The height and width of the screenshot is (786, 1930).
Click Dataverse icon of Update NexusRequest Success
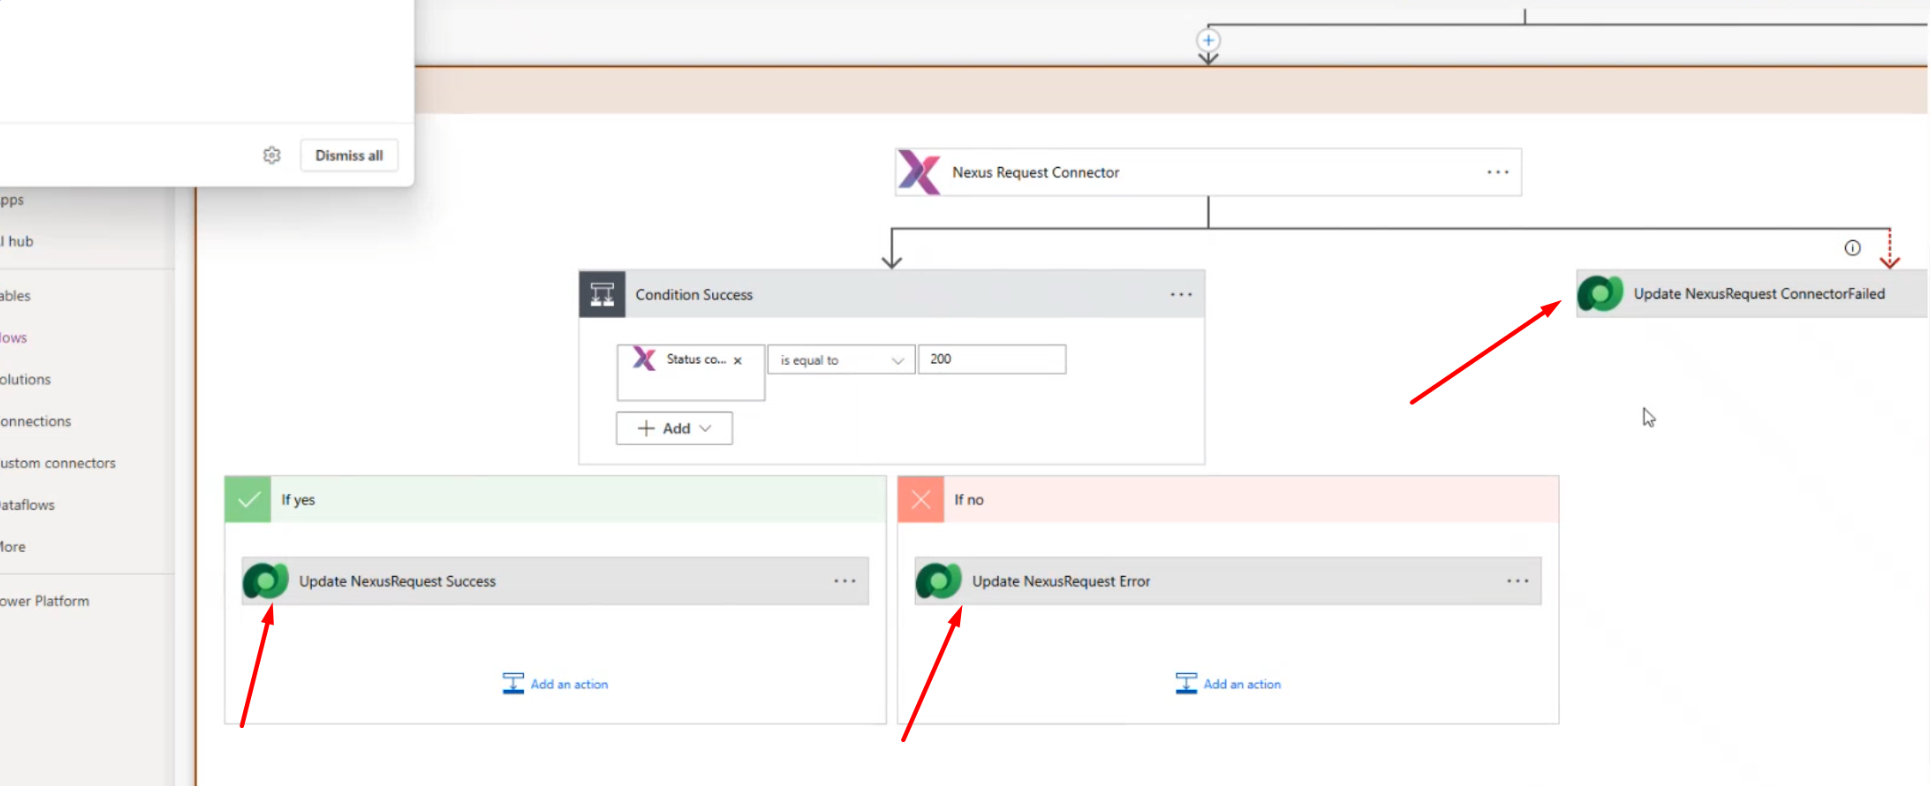pyautogui.click(x=266, y=581)
